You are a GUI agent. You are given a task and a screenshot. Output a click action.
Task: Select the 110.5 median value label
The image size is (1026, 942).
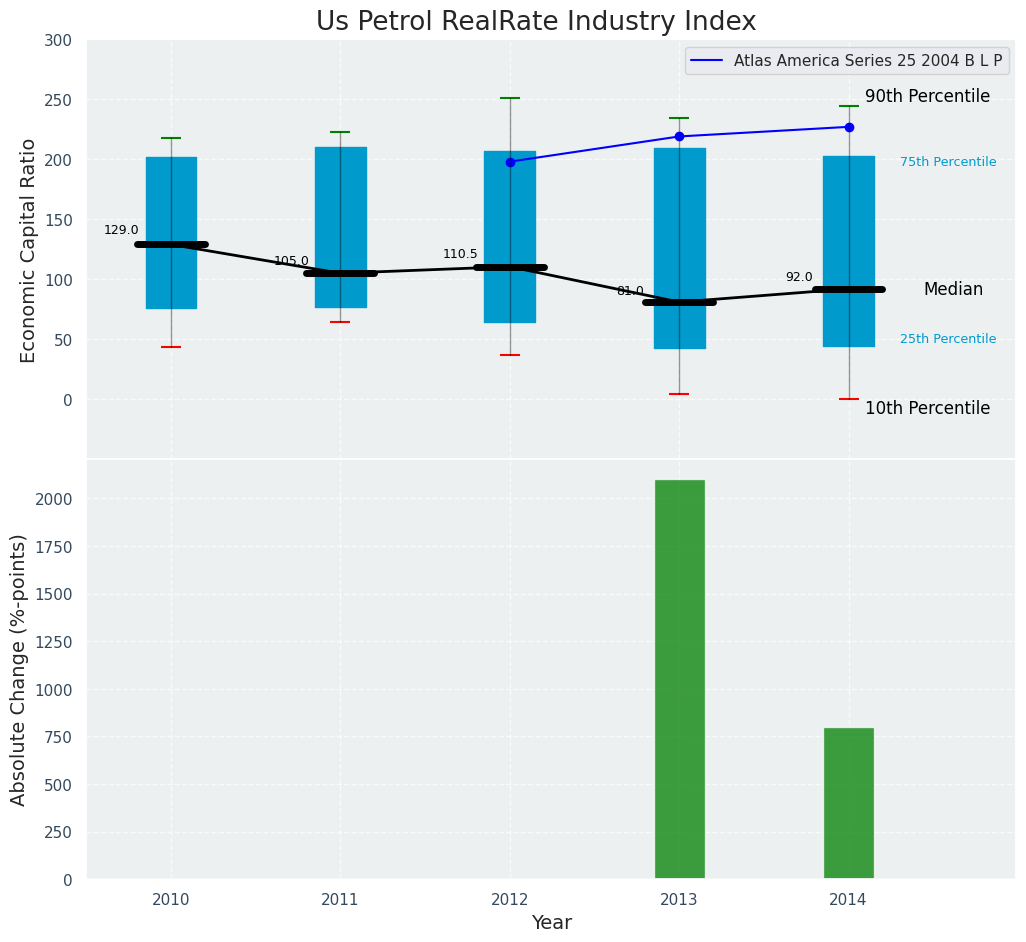pos(460,254)
